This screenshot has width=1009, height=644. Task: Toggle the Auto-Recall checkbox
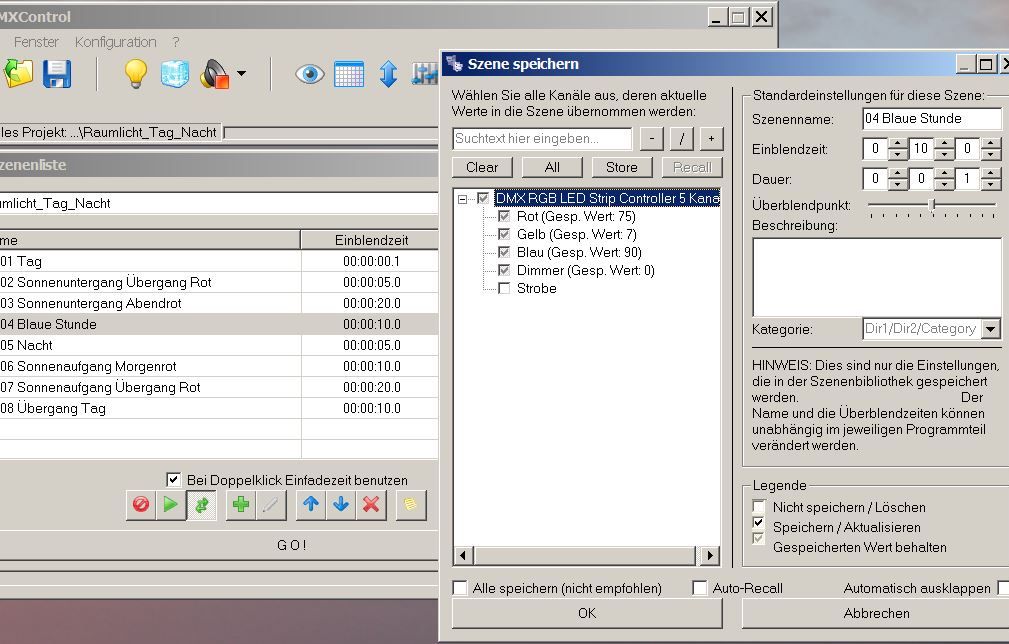700,588
